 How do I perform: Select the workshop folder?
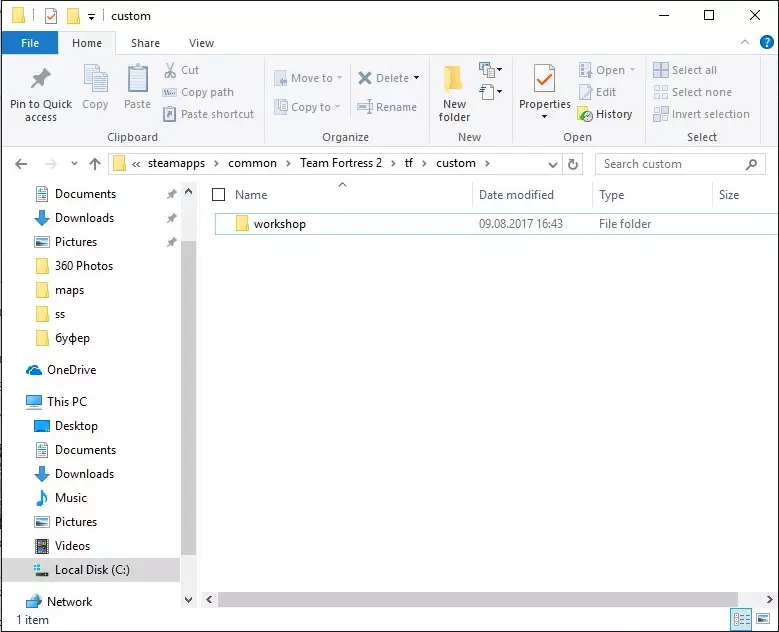[496, 224]
